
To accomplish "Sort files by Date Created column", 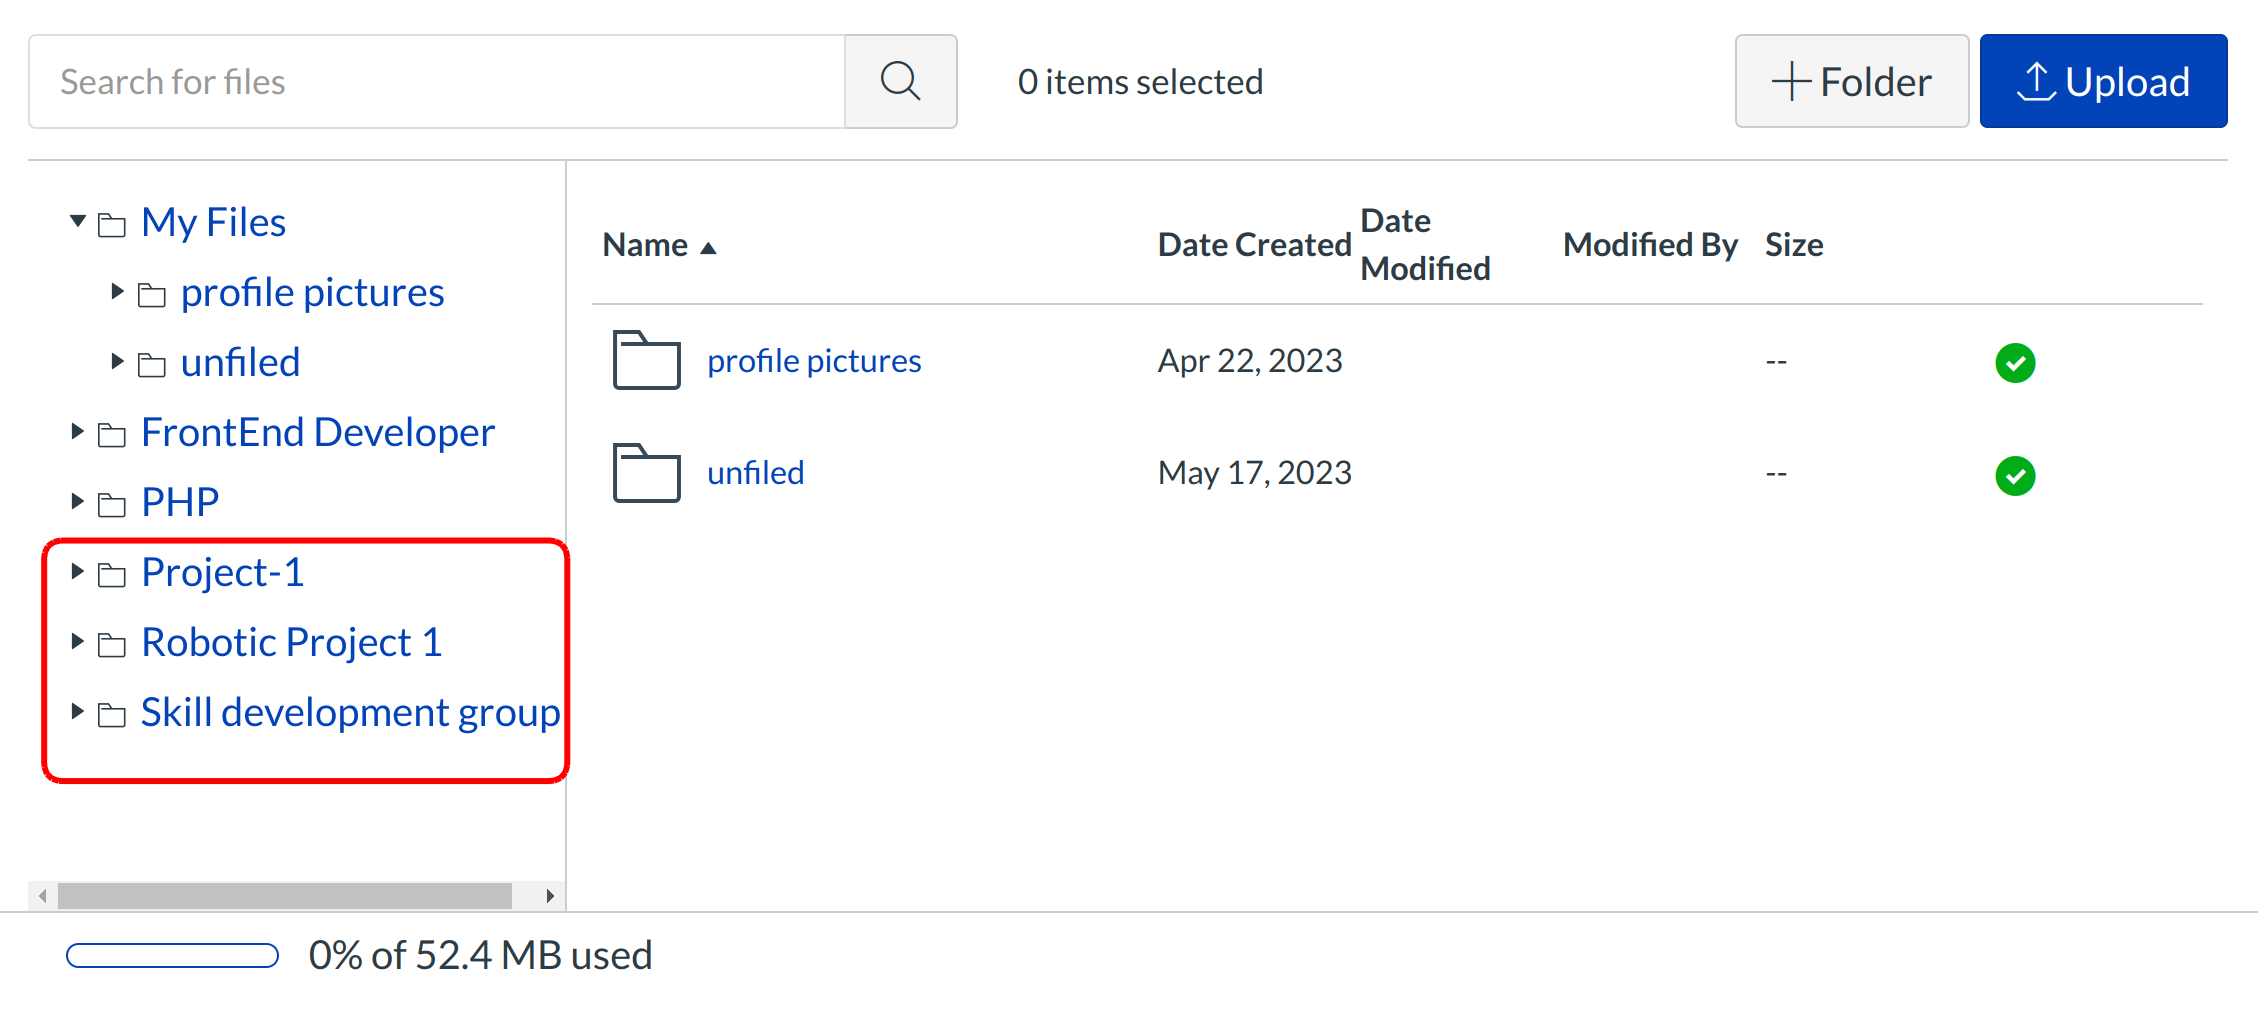I will 1254,245.
